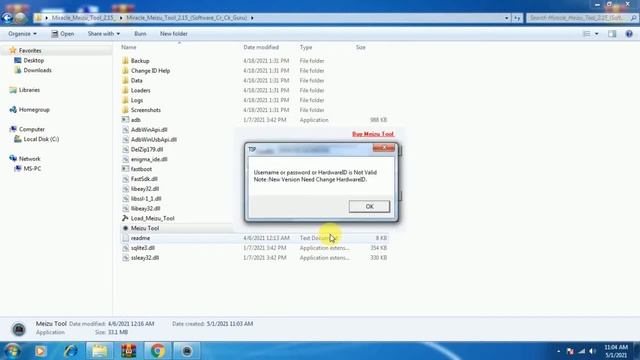Open the Buy Meizu Tool link
Image resolution: width=640 pixels, height=360 pixels.
pyautogui.click(x=373, y=134)
